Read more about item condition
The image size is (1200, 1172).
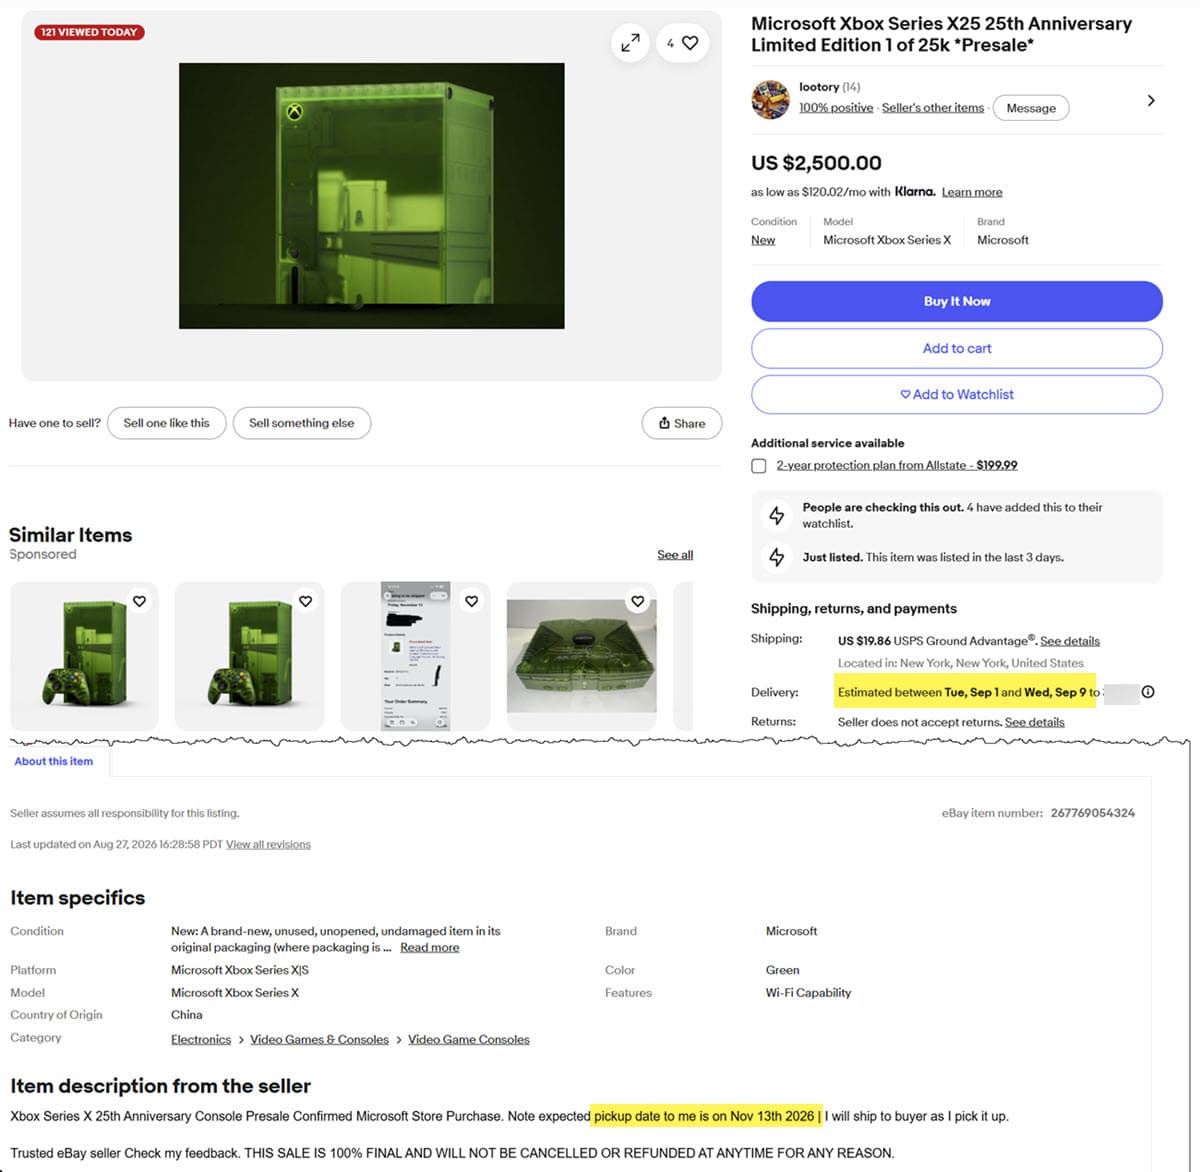coord(430,947)
